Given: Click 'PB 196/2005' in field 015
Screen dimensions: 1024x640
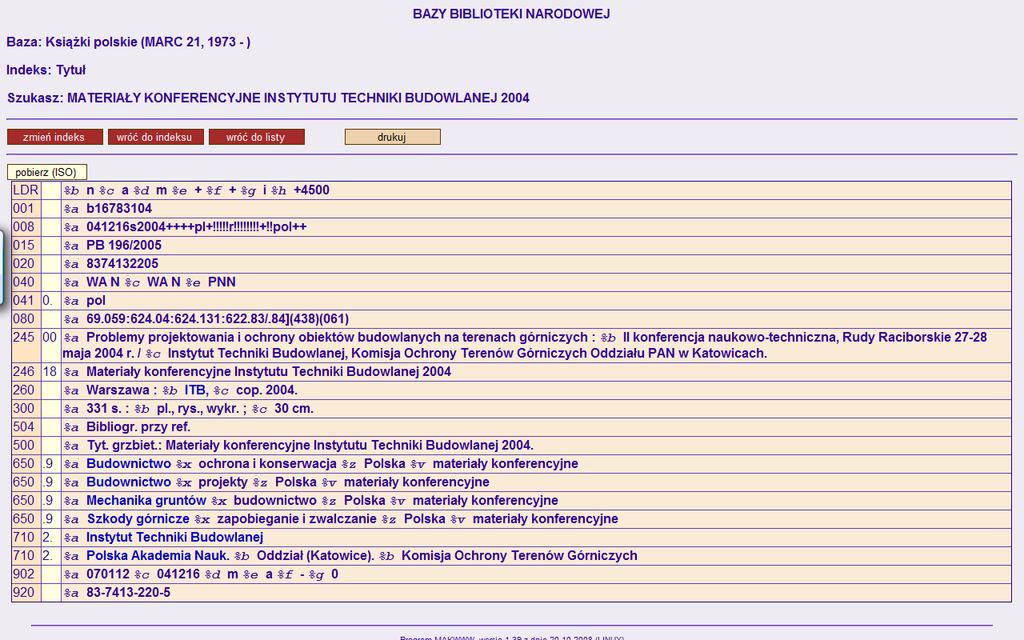Looking at the screenshot, I should point(123,245).
